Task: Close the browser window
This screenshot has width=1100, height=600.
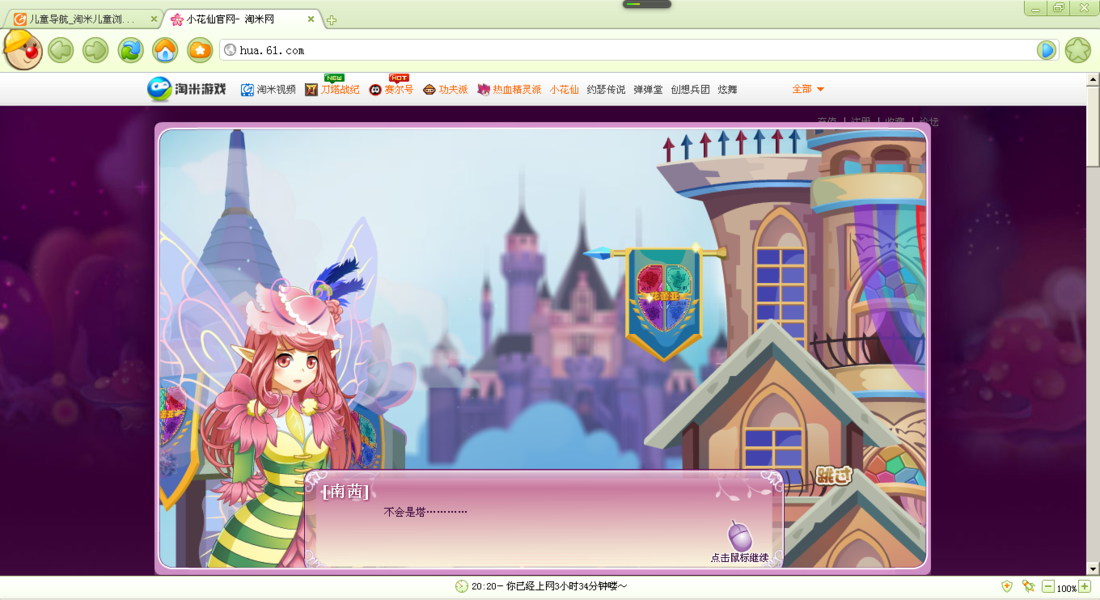Action: (x=1084, y=8)
